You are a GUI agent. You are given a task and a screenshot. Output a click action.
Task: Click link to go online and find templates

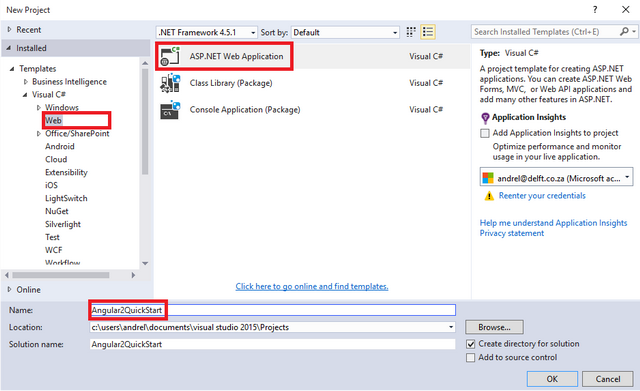tap(312, 287)
